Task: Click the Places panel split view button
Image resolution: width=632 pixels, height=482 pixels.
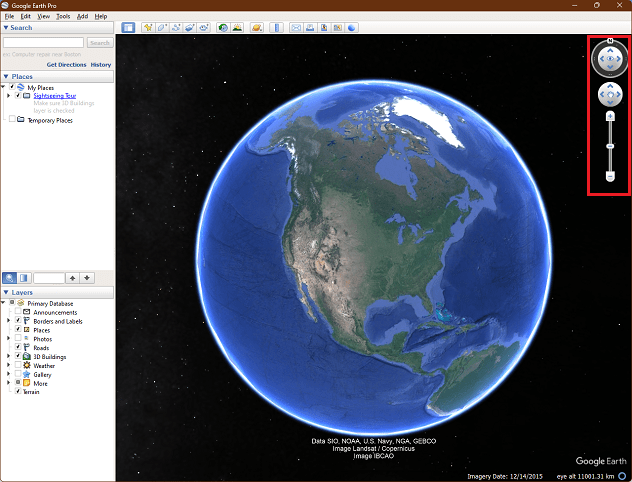Action: [24, 278]
